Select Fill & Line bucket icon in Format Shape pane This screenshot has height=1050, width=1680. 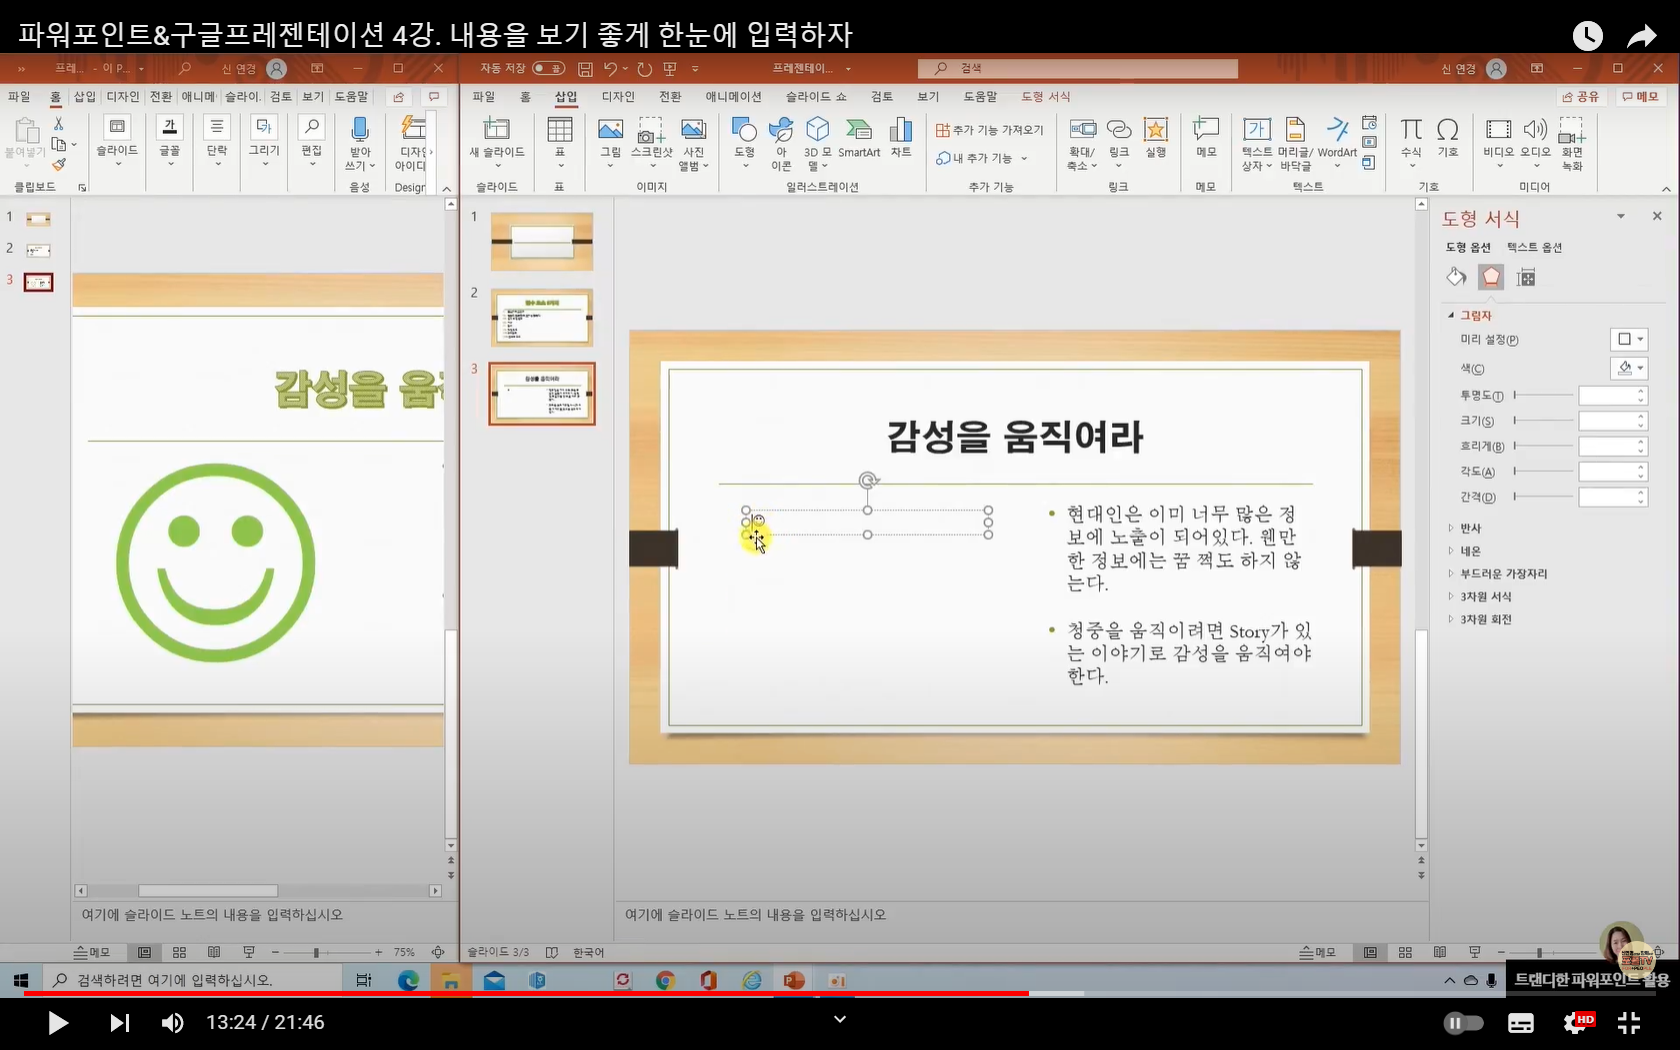point(1456,277)
